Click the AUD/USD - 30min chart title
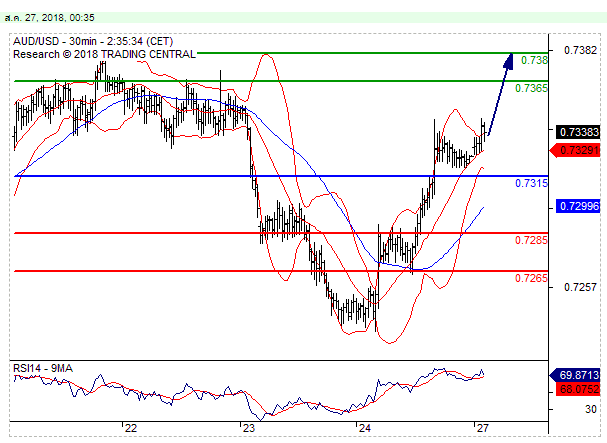The image size is (607, 443). coord(93,41)
